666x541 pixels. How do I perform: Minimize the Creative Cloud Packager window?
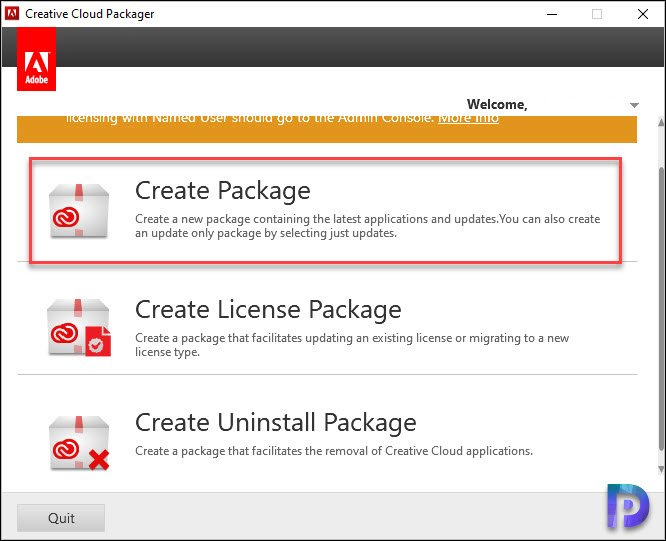coord(552,14)
